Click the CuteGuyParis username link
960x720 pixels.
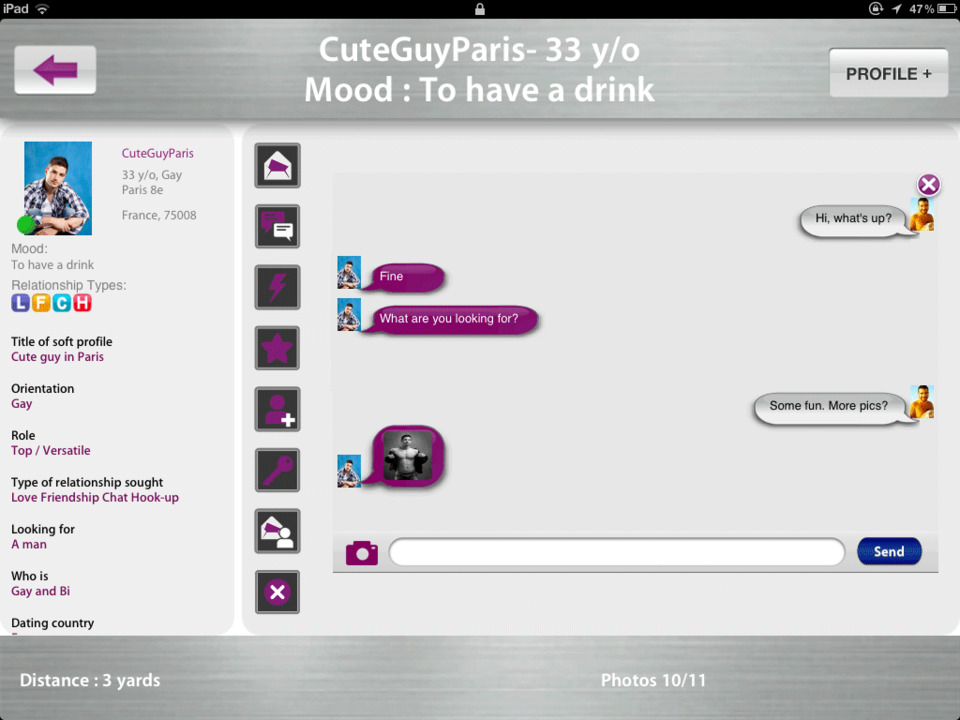[158, 153]
